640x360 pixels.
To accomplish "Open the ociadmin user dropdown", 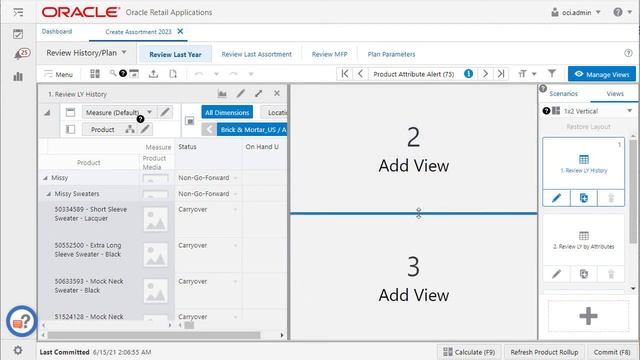I will pos(576,12).
